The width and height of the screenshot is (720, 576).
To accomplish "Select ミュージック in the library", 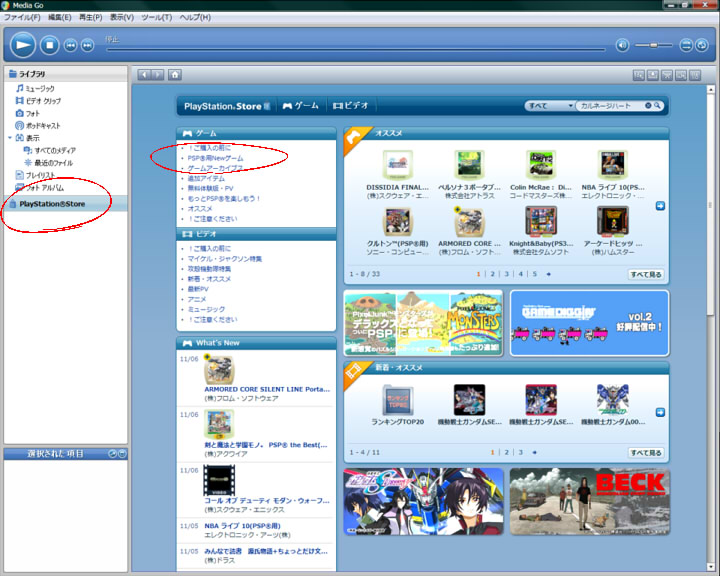I will point(35,88).
